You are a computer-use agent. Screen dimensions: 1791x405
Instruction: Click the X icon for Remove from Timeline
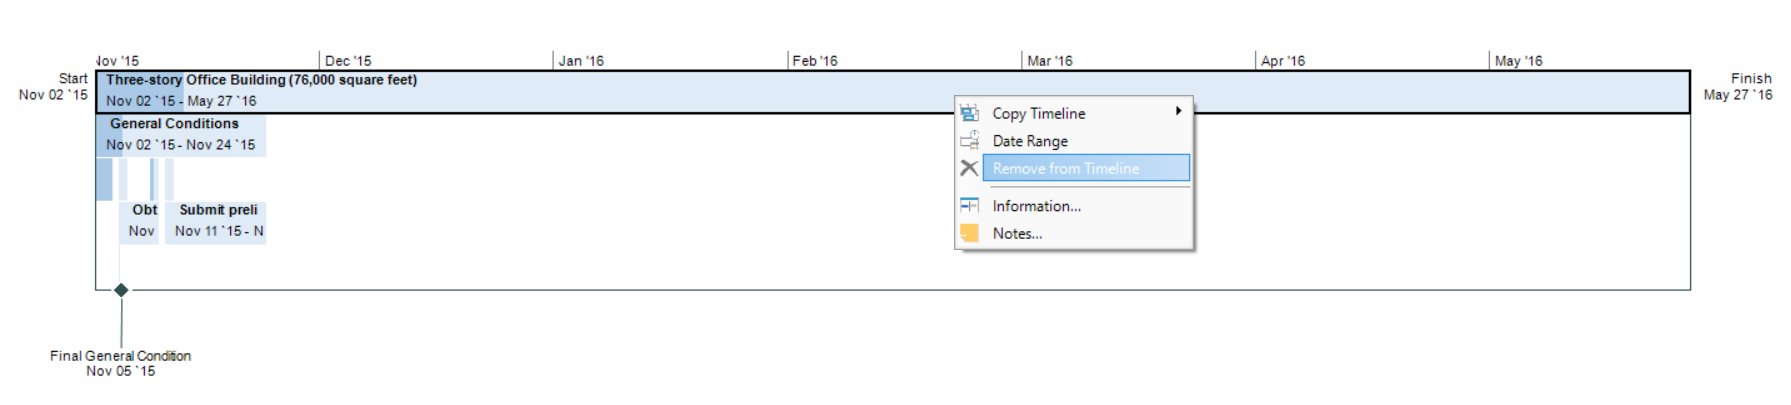[969, 168]
